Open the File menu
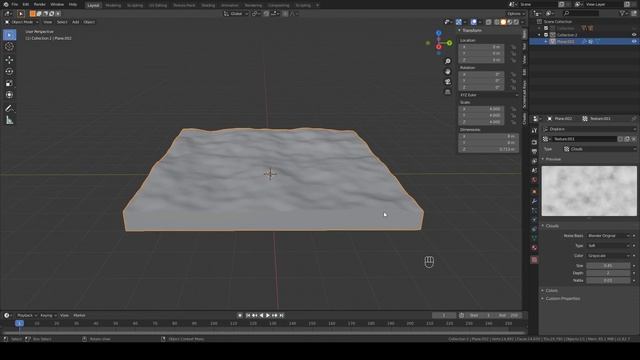Screen dimensions: 640x360 click(15, 4)
